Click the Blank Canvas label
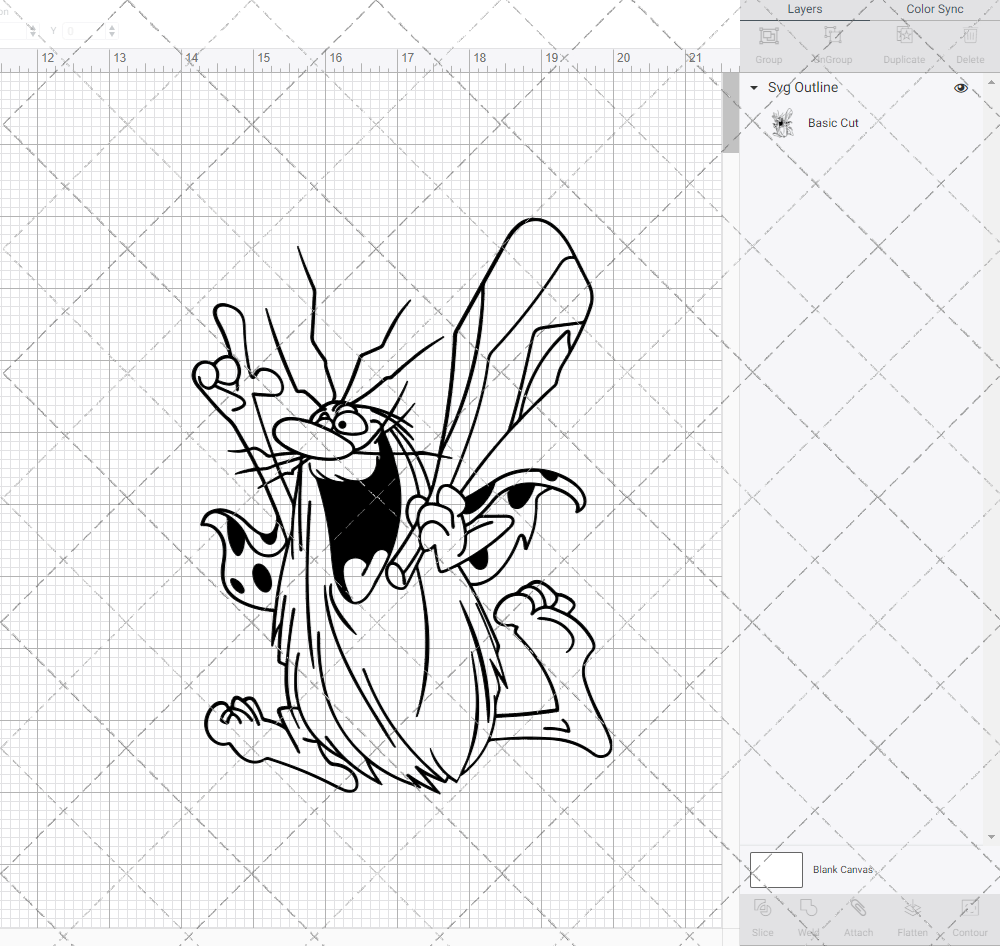The width and height of the screenshot is (1000, 946). pos(843,869)
